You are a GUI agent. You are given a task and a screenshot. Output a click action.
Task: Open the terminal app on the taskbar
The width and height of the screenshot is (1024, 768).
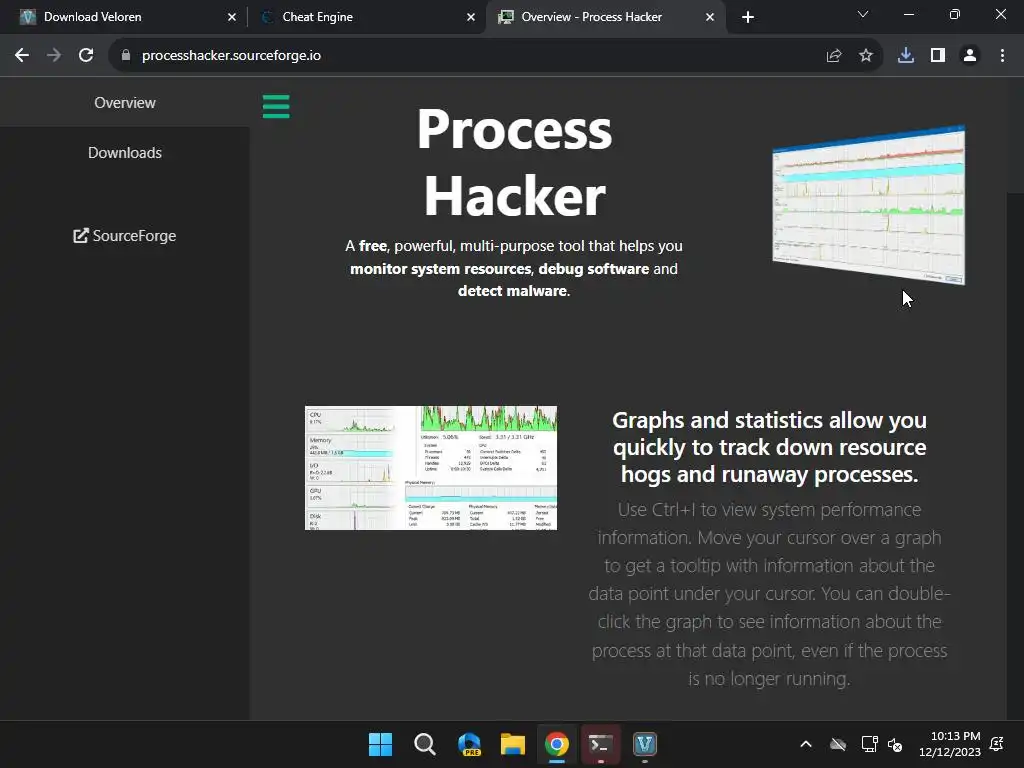[x=601, y=744]
